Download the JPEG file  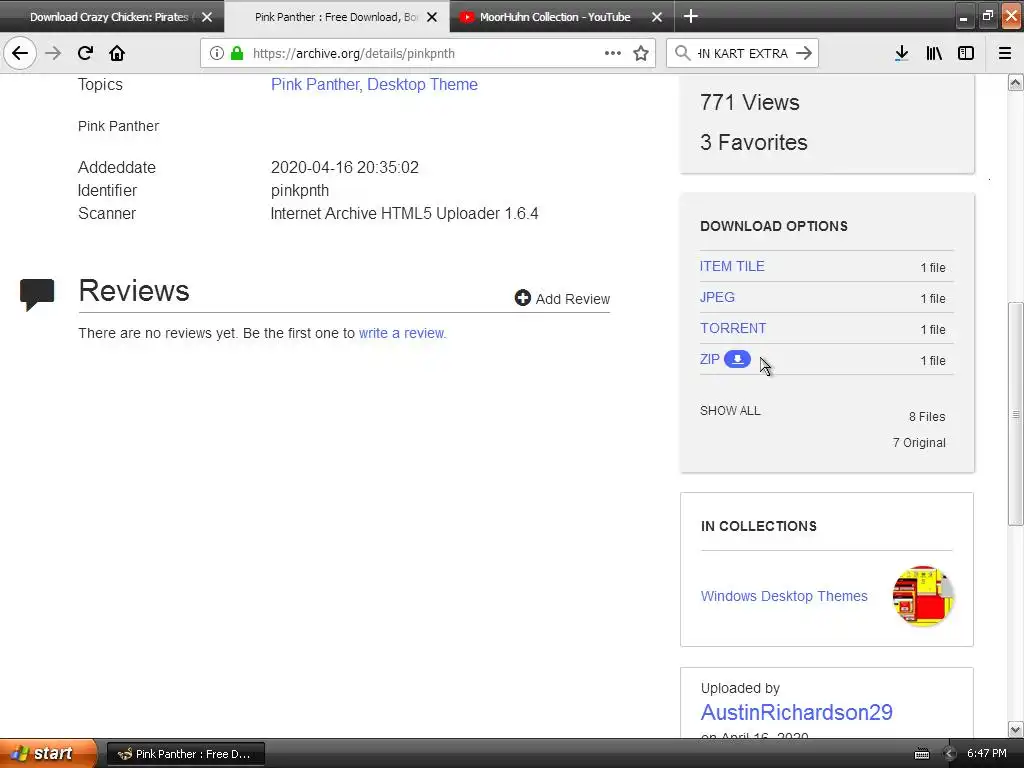(x=717, y=297)
